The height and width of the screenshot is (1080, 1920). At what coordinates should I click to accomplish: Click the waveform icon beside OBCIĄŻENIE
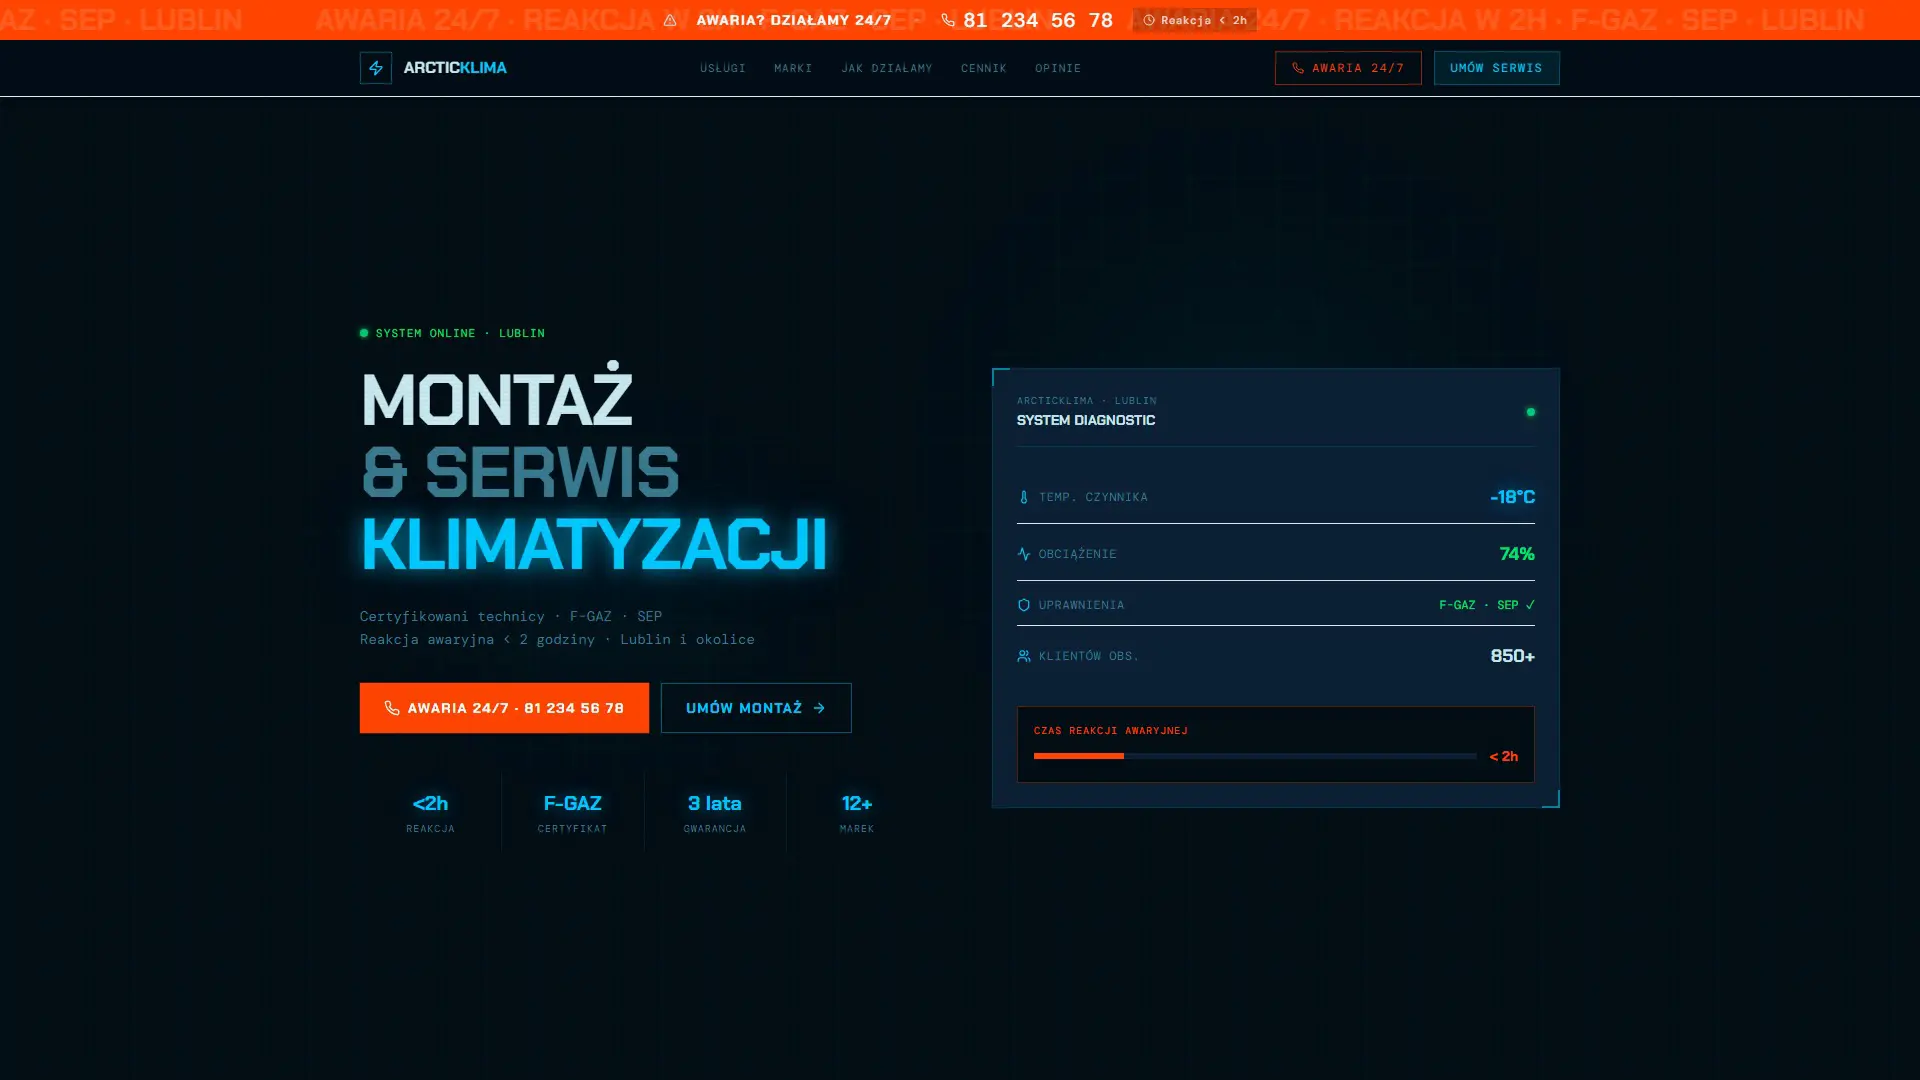pos(1023,553)
